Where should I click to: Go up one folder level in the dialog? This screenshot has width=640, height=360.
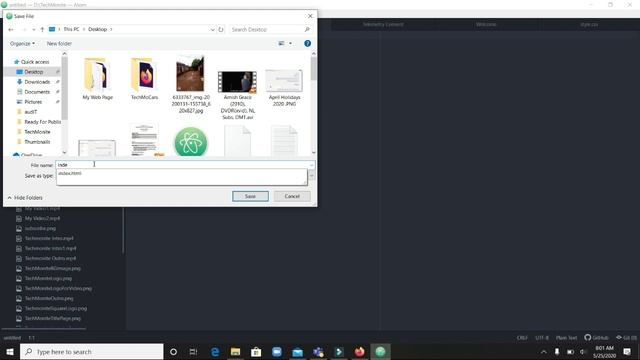(x=42, y=29)
